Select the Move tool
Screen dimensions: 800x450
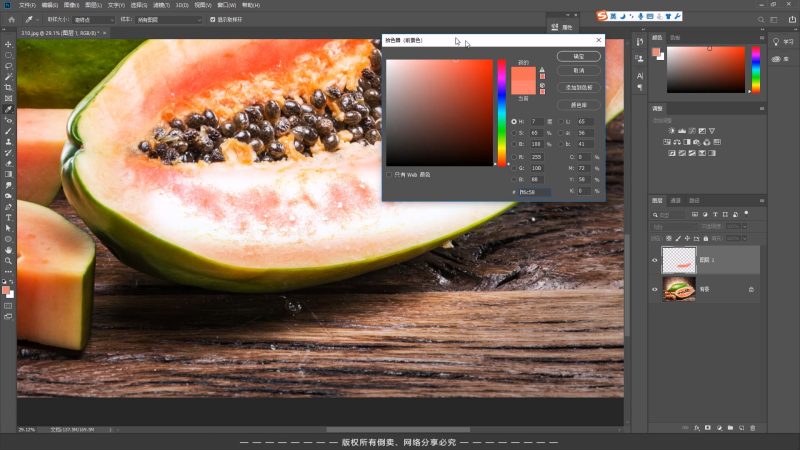(x=9, y=45)
